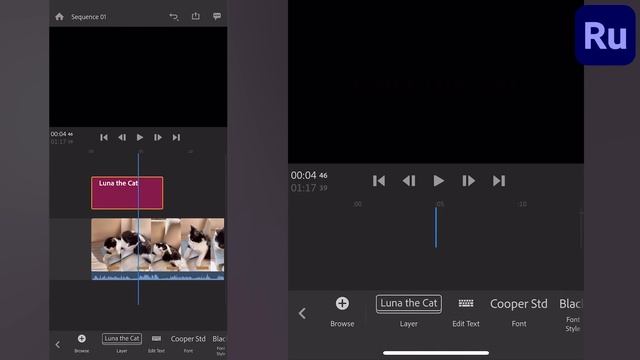640x360 pixels.
Task: Click playhead line in left timeline
Action: coord(138,229)
